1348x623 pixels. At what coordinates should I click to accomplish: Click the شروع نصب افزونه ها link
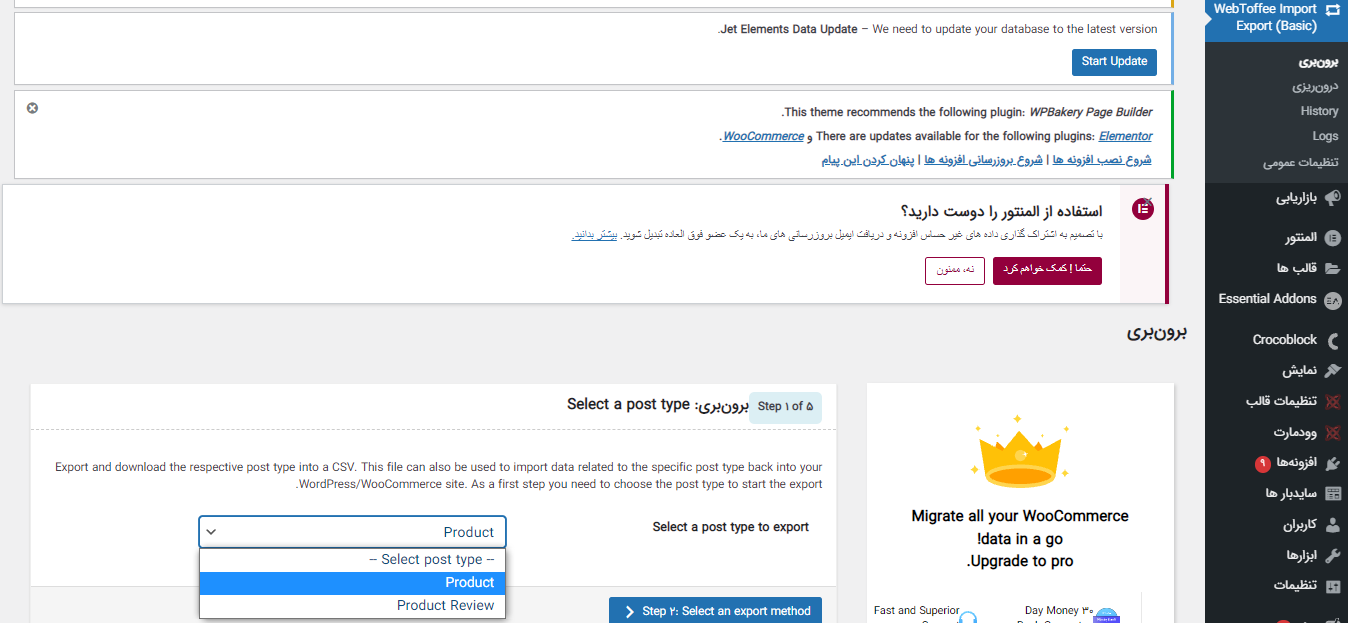1100,161
